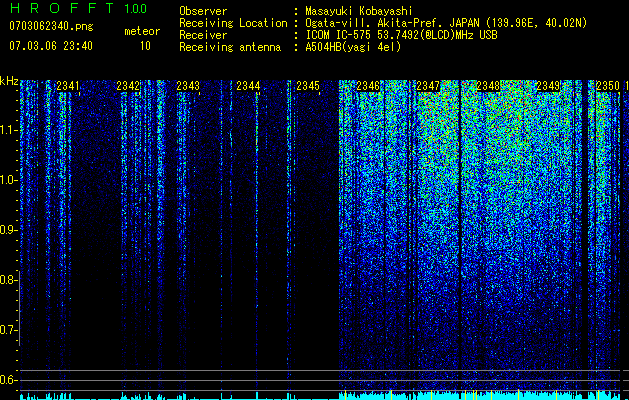The image size is (629, 400).
Task: Click the 0.6 kHz axis label
Action: click(x=8, y=380)
